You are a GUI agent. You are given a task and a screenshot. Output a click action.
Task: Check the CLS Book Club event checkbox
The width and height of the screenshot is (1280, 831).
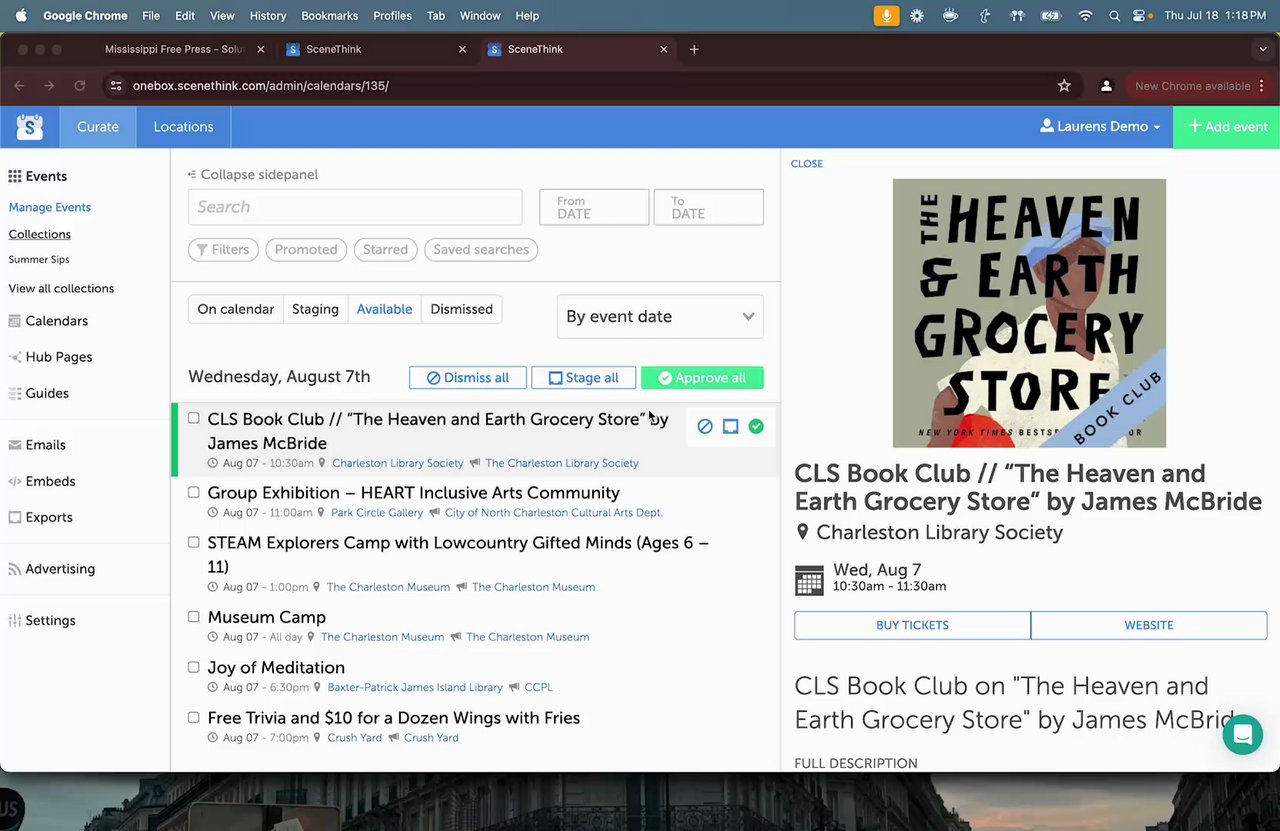(x=194, y=419)
